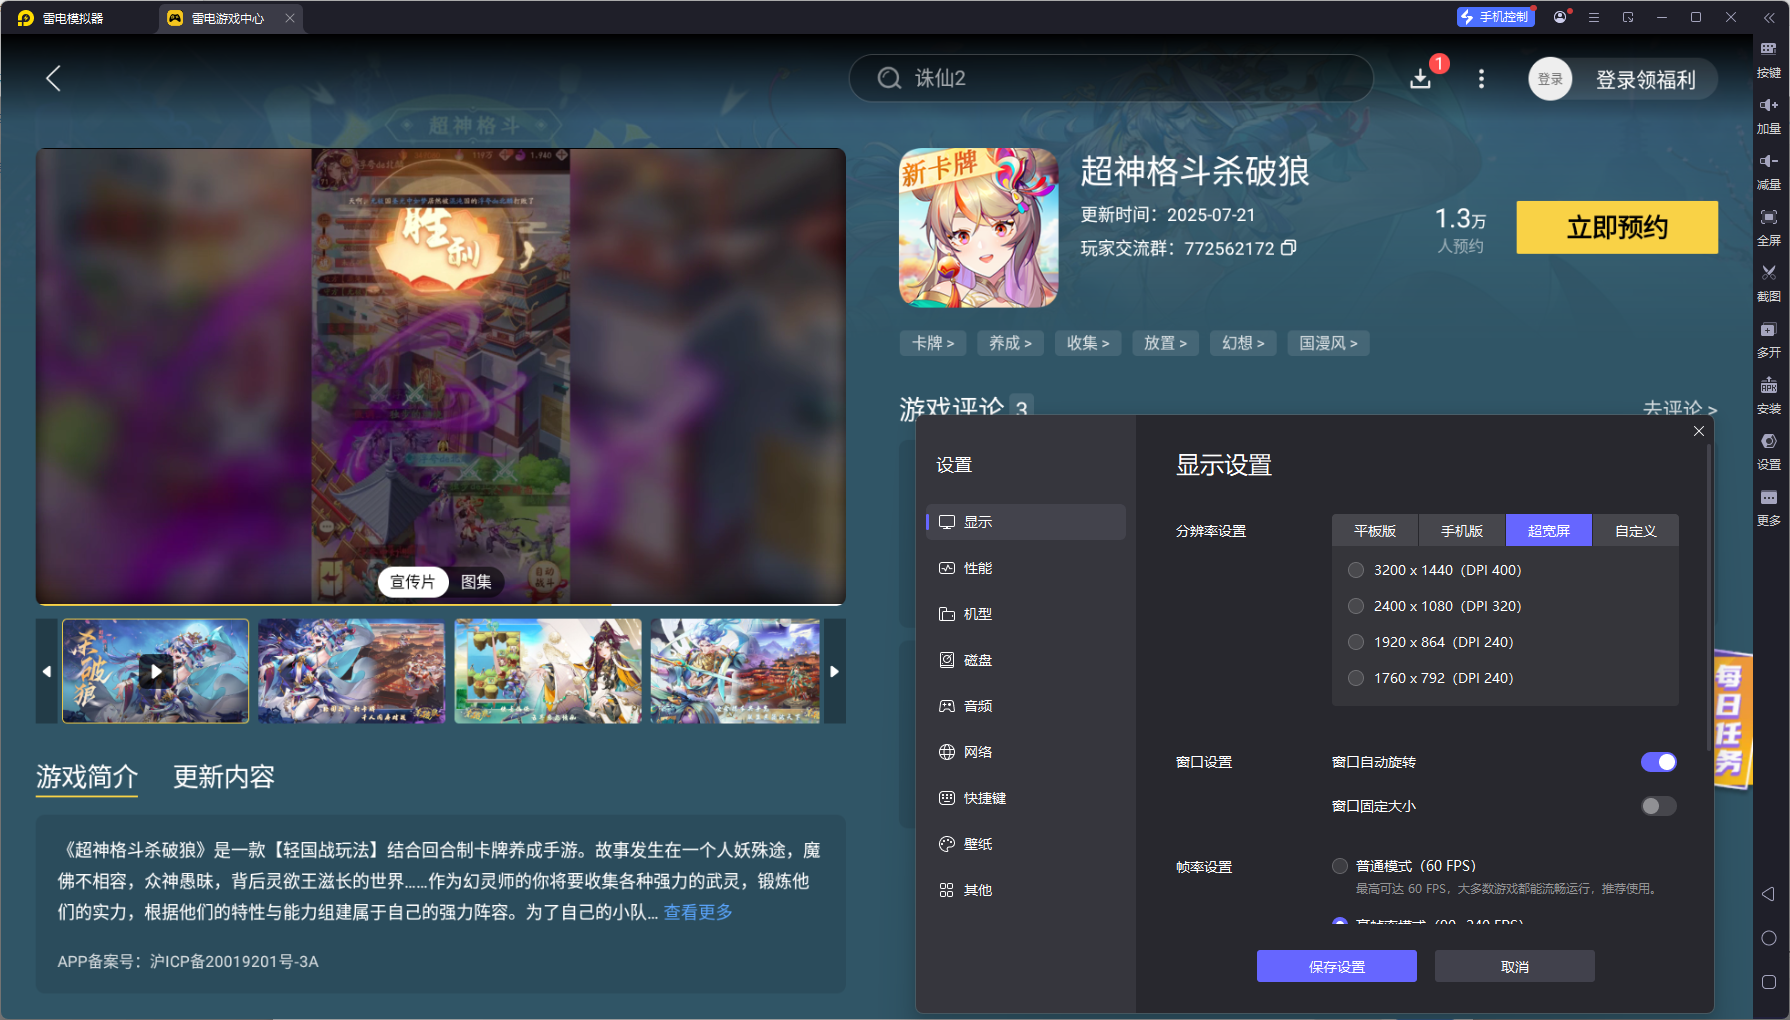Open 去评论 review link

1679,409
